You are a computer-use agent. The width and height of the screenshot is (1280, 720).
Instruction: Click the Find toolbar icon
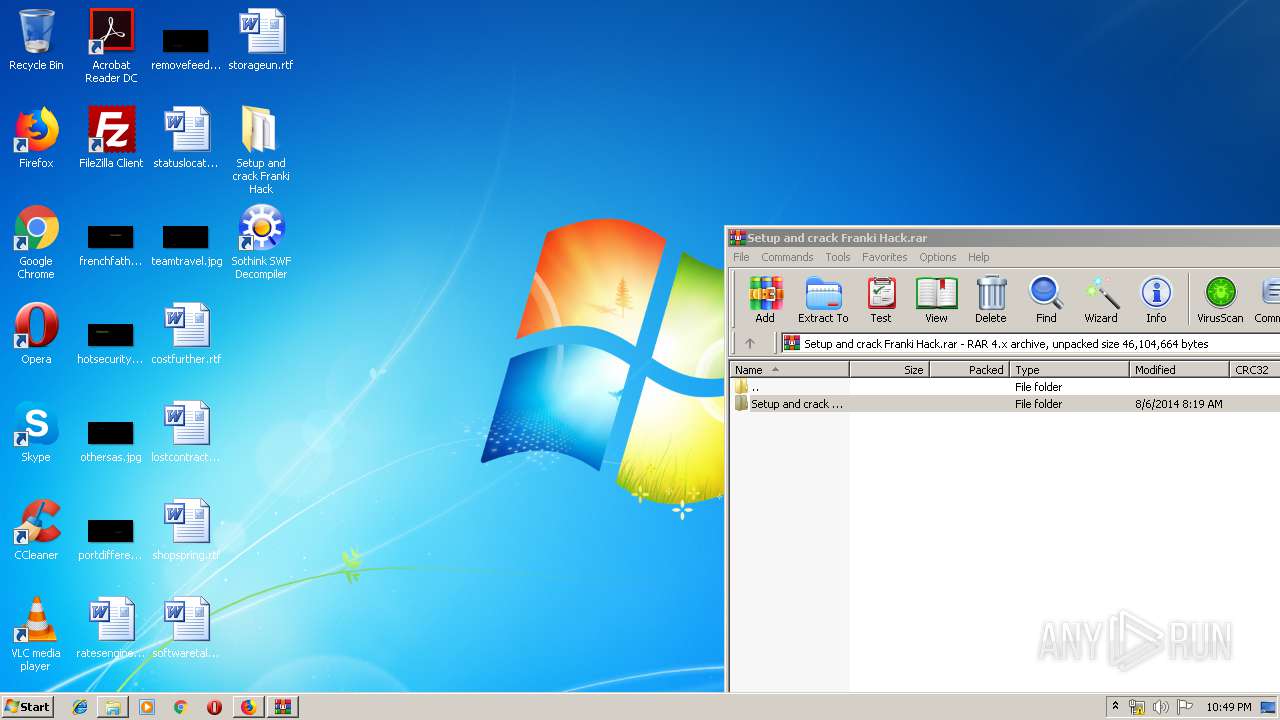click(x=1046, y=300)
